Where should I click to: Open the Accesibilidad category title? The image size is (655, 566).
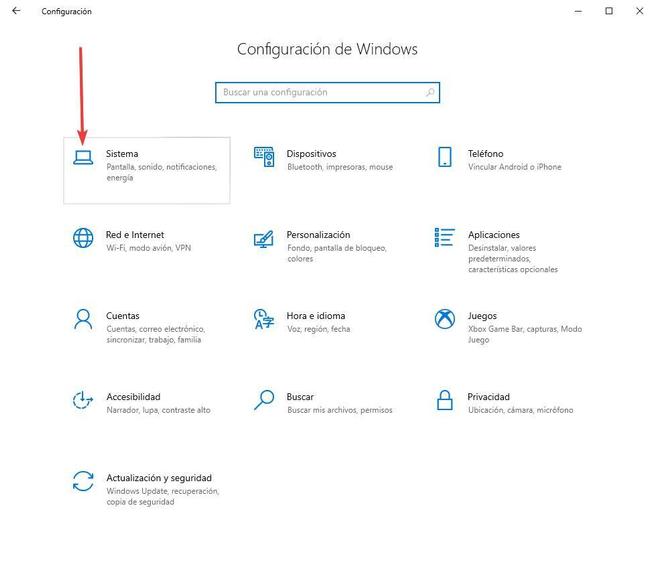(x=133, y=397)
